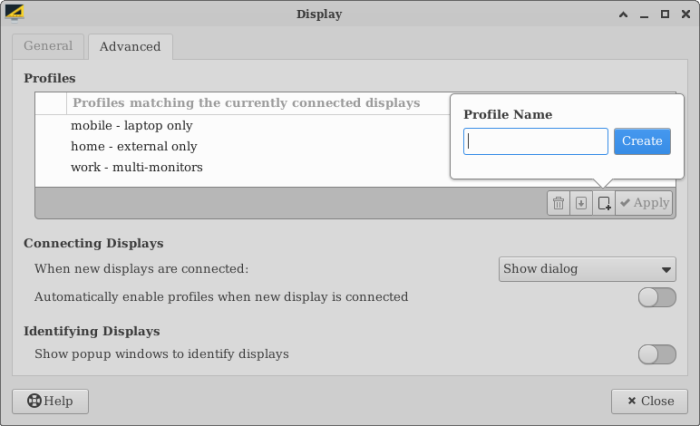Click the update profile down-arrow icon

click(581, 203)
